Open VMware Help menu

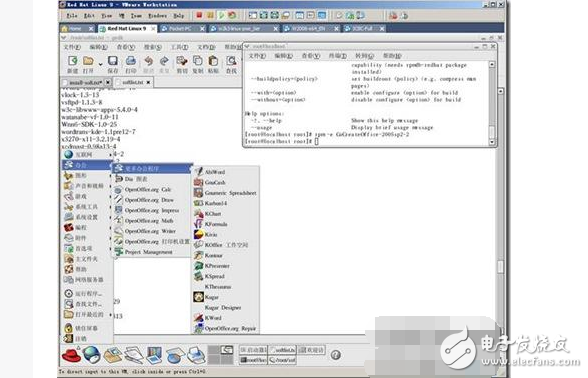click(x=179, y=16)
